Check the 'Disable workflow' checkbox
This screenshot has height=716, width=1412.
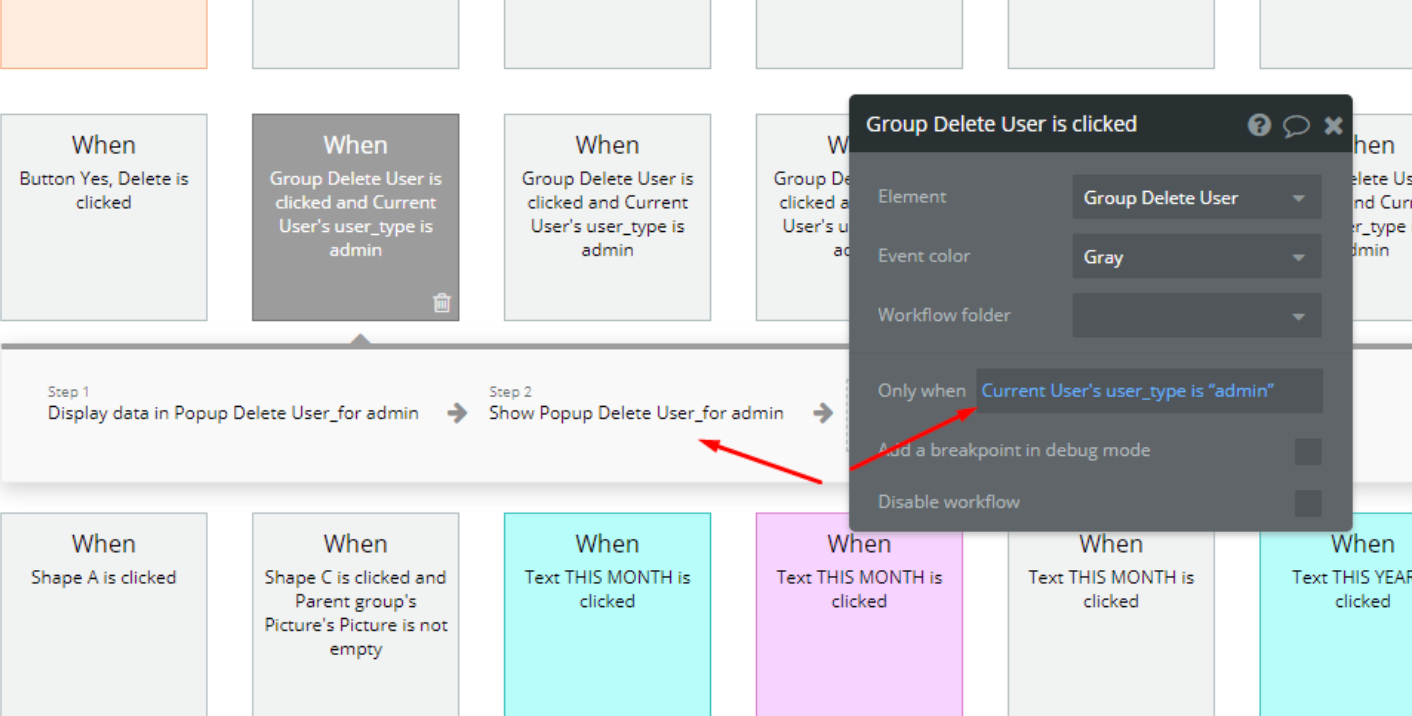click(x=1307, y=503)
